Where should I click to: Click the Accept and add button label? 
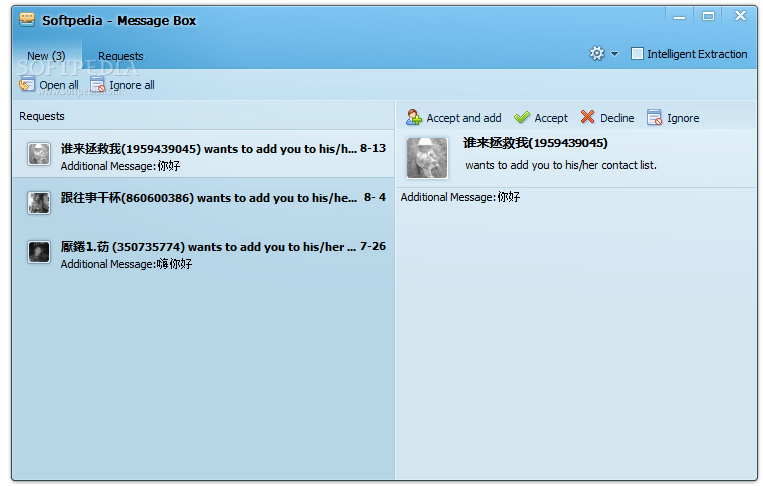pyautogui.click(x=464, y=118)
